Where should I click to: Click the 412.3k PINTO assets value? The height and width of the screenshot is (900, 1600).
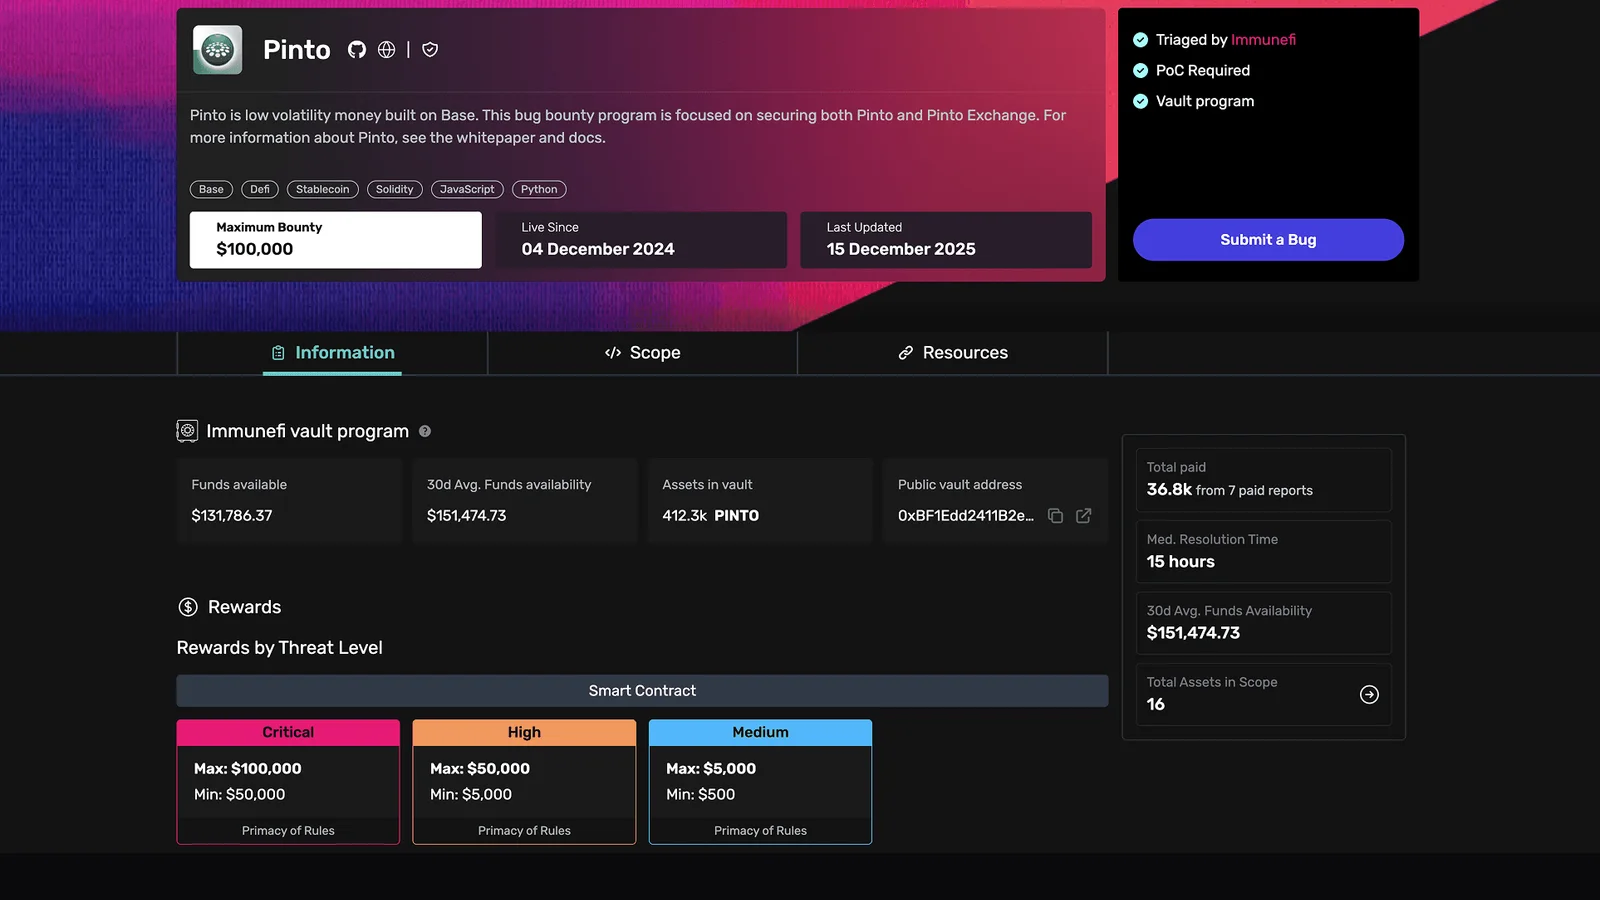point(710,516)
